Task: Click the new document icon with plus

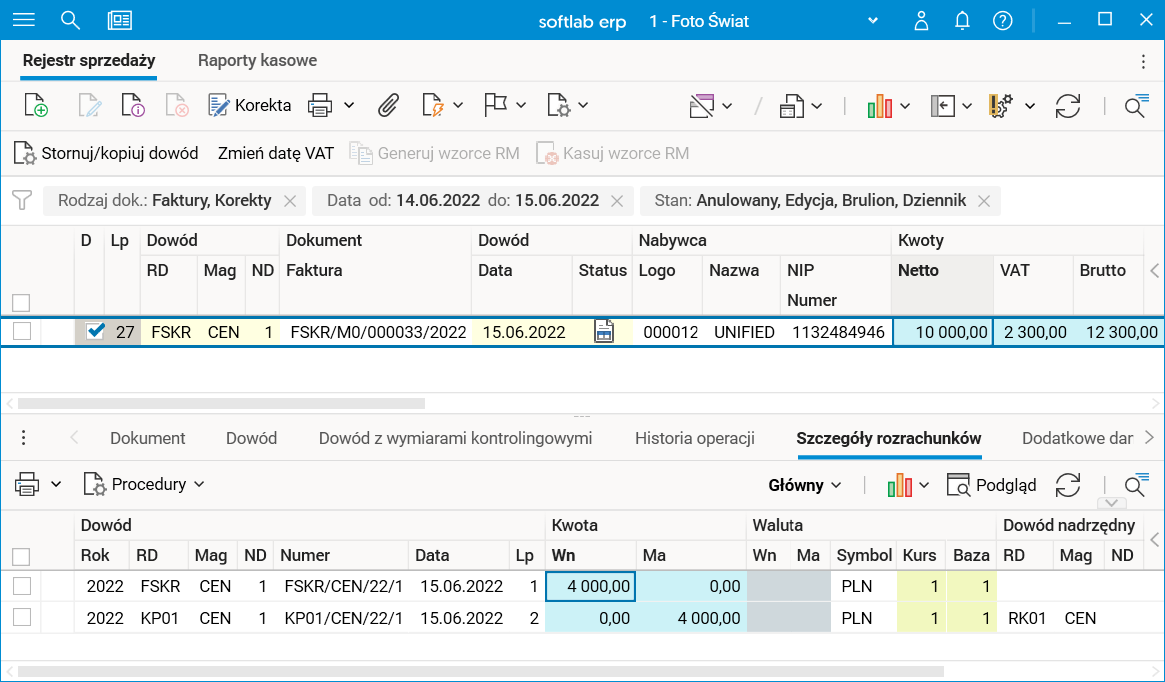Action: tap(36, 105)
